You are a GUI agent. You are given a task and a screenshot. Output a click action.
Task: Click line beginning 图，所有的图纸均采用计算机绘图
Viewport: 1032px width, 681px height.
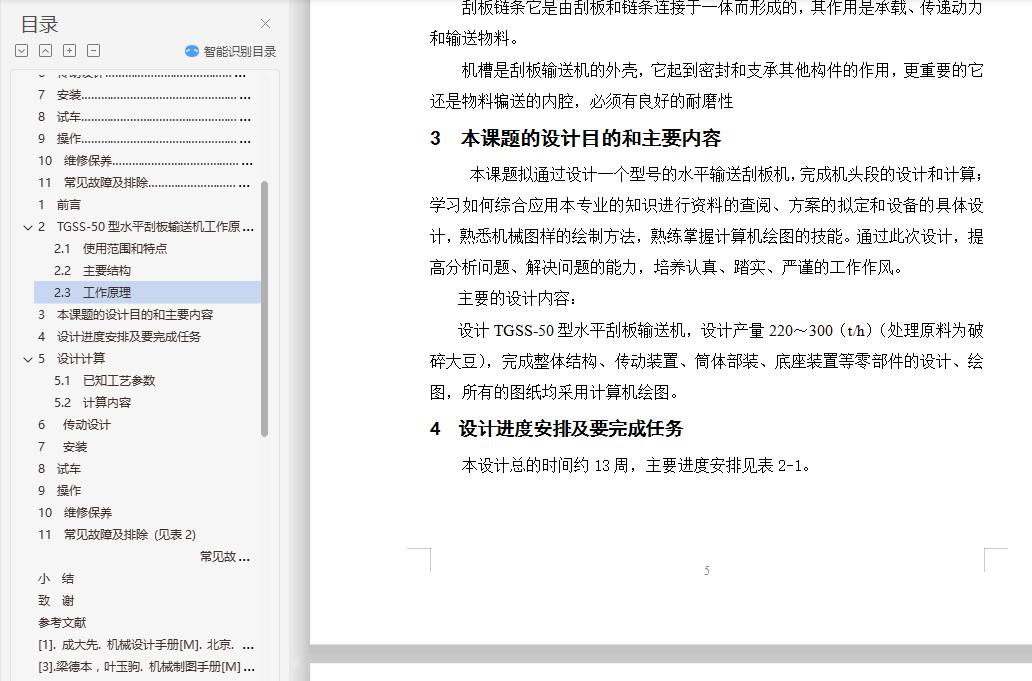(x=555, y=393)
